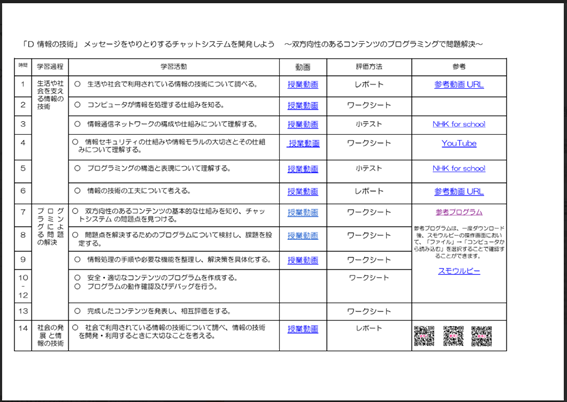This screenshot has width=567, height=402.
Task: Open the 授業動画 link in row 2
Action: click(303, 106)
